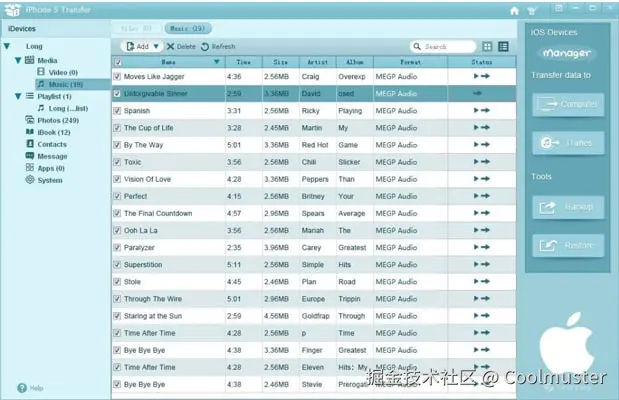
Task: Open Photos (249) in sidebar
Action: coord(52,120)
